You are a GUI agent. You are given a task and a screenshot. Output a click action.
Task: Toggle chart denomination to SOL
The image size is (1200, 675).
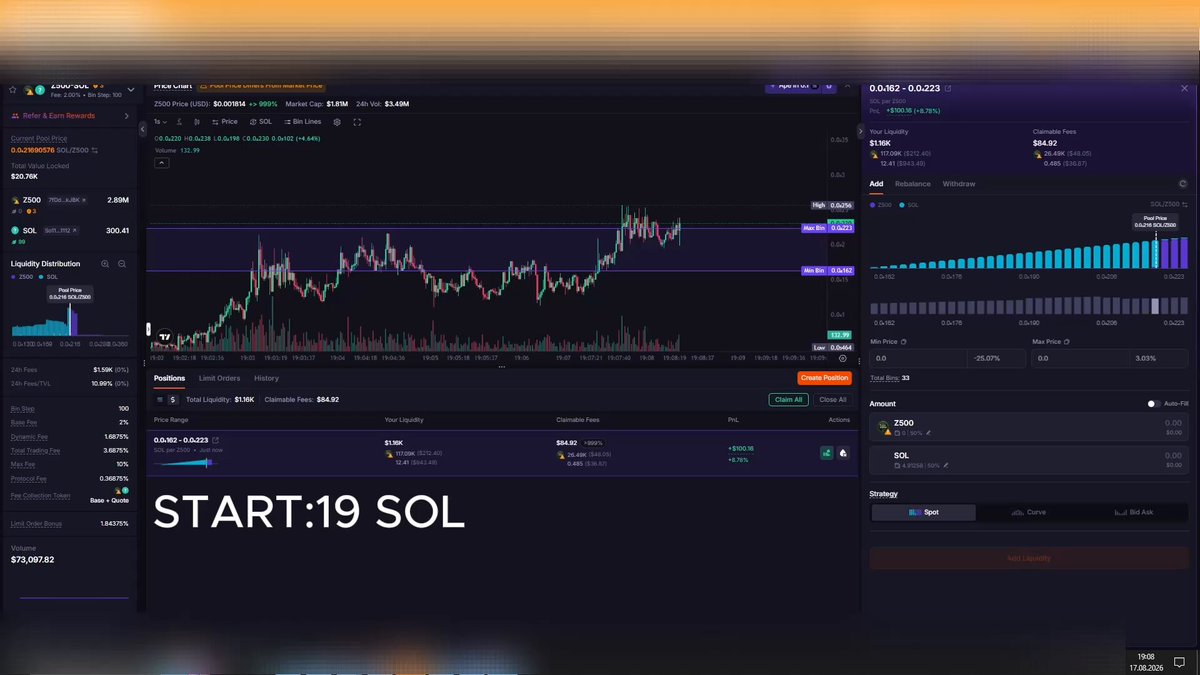(x=261, y=121)
